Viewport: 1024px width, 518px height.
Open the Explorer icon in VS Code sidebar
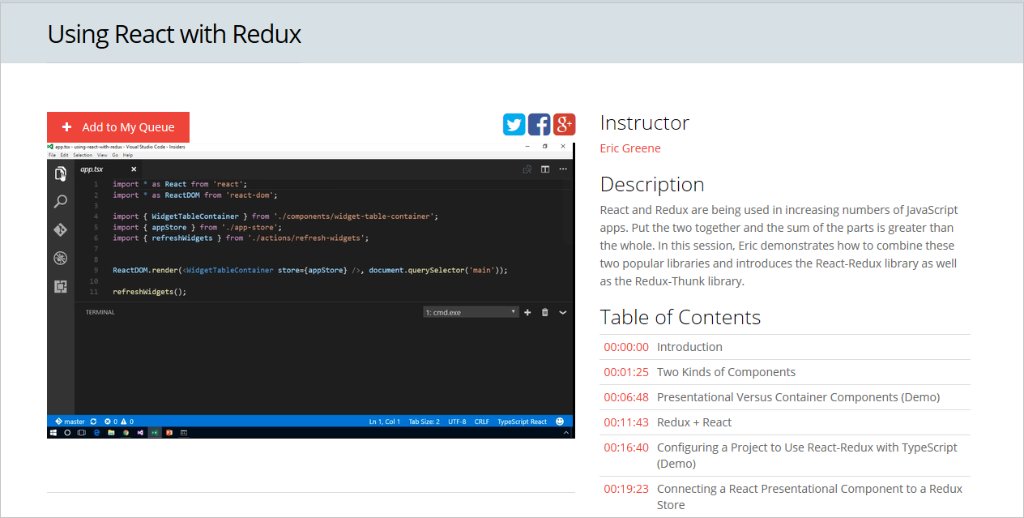[60, 173]
